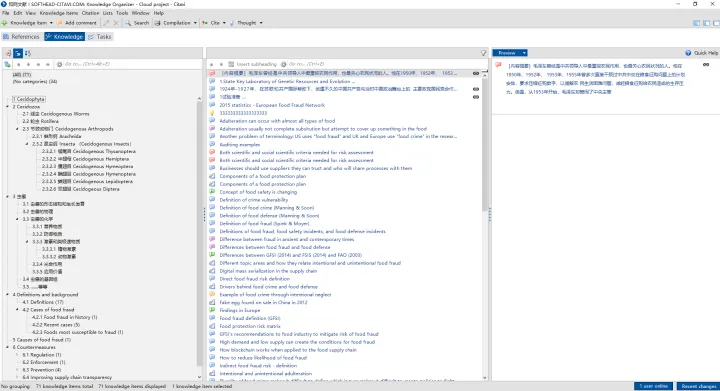Click the knowledge list vertical scrollbar thumb
The width and height of the screenshot is (720, 391).
point(485,143)
